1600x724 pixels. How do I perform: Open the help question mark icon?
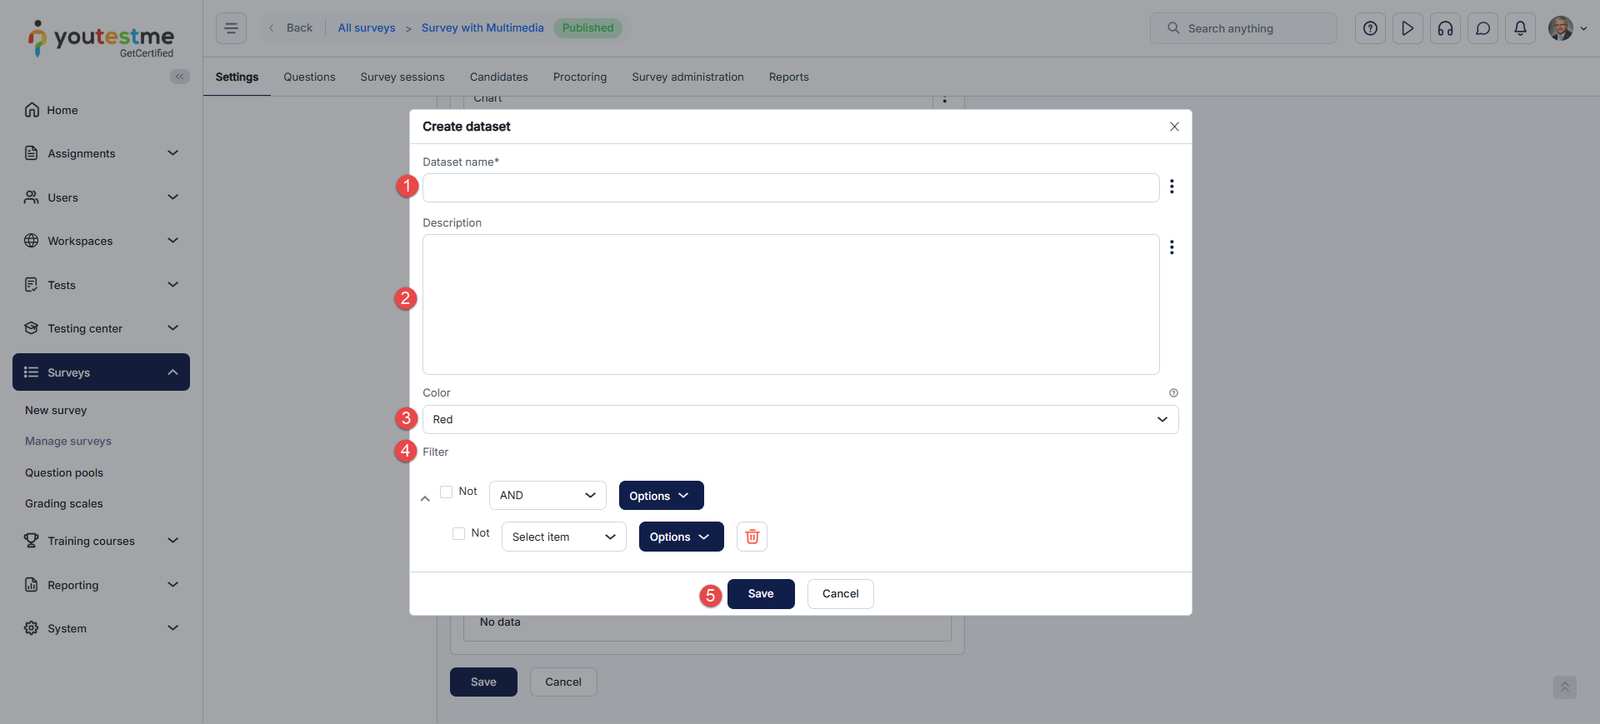click(x=1370, y=28)
